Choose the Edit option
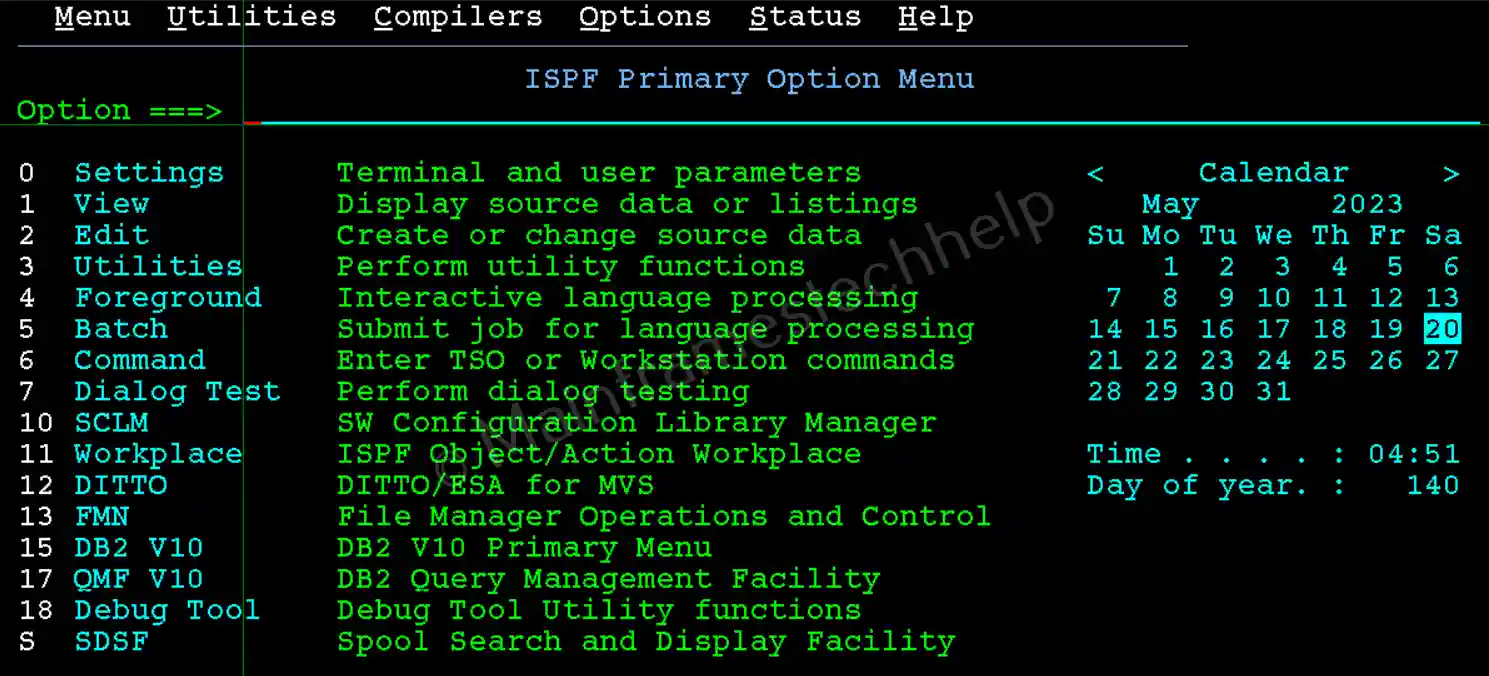Image resolution: width=1489 pixels, height=676 pixels. 111,236
